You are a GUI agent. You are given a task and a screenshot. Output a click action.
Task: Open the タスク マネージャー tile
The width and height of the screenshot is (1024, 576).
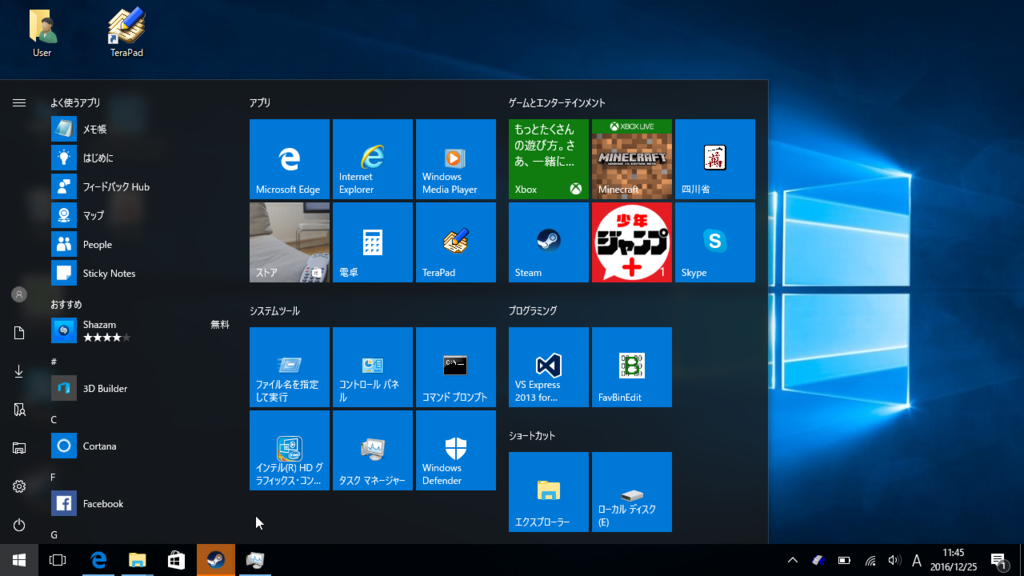point(372,450)
